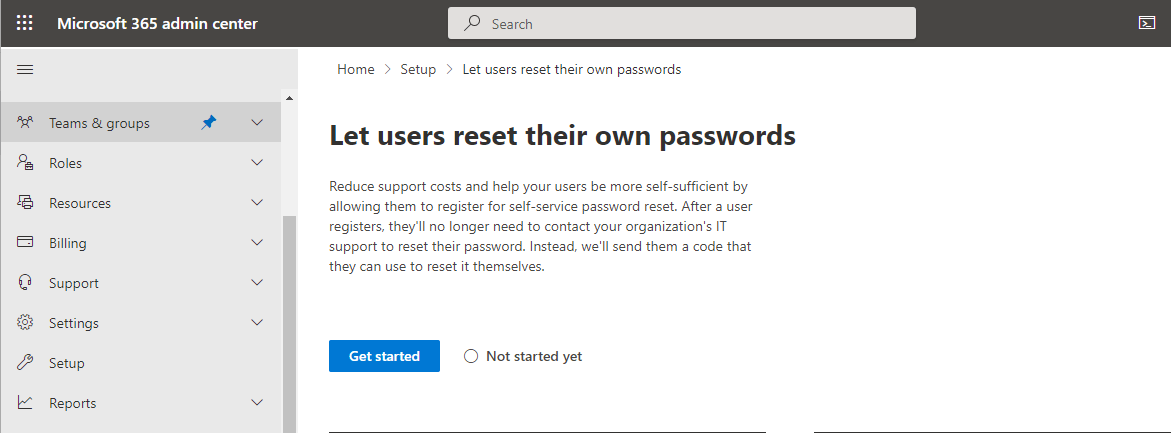Click the Roles person-lock icon
This screenshot has height=433, width=1171.
click(25, 163)
